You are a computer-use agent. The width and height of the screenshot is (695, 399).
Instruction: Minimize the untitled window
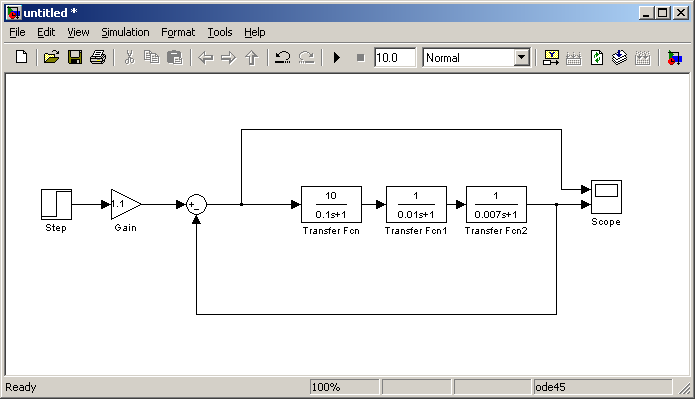tap(646, 13)
